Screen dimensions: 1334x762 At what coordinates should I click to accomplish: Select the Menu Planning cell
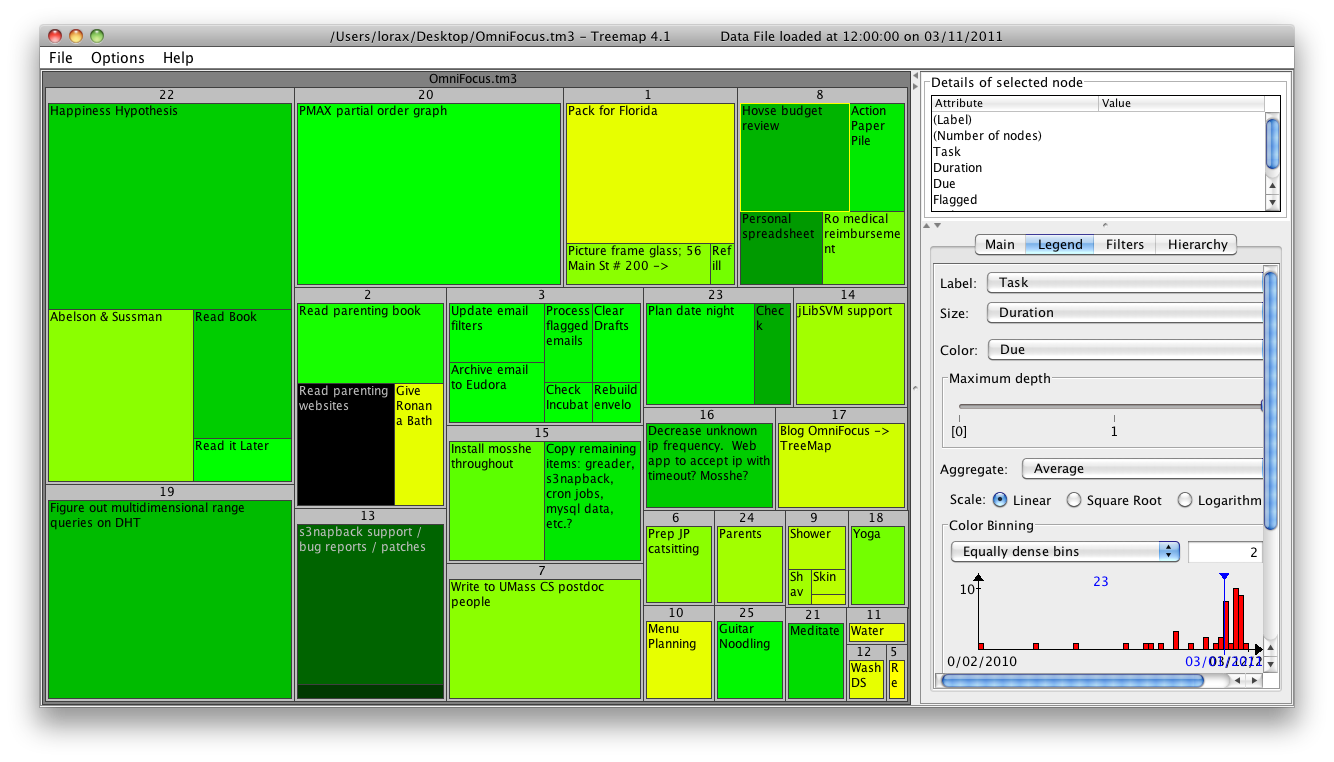679,660
